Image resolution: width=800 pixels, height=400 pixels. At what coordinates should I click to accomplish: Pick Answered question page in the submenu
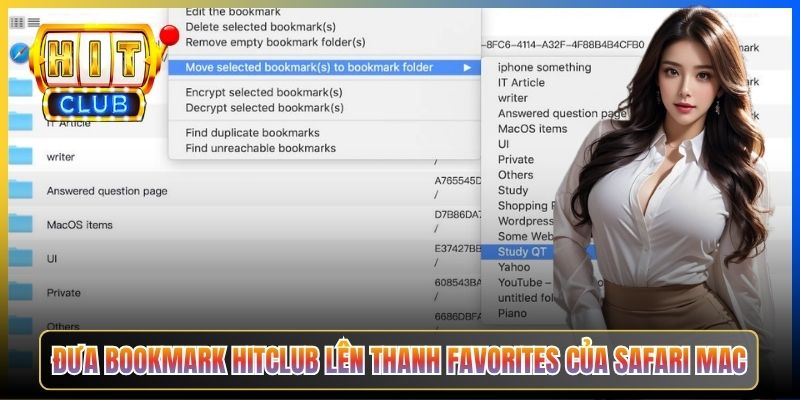pyautogui.click(x=562, y=113)
